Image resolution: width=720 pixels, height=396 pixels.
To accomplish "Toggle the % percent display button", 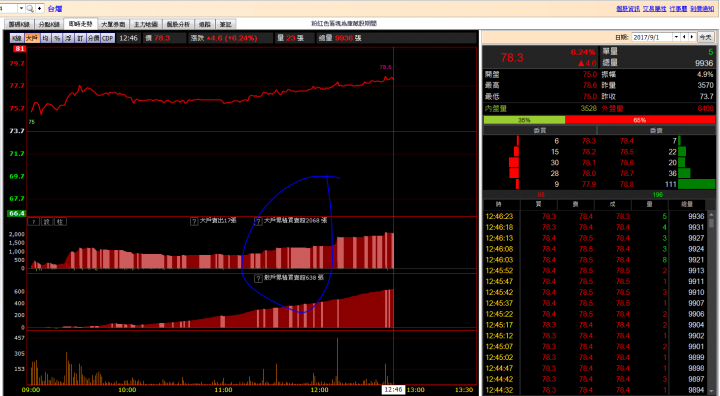I will tap(57, 38).
